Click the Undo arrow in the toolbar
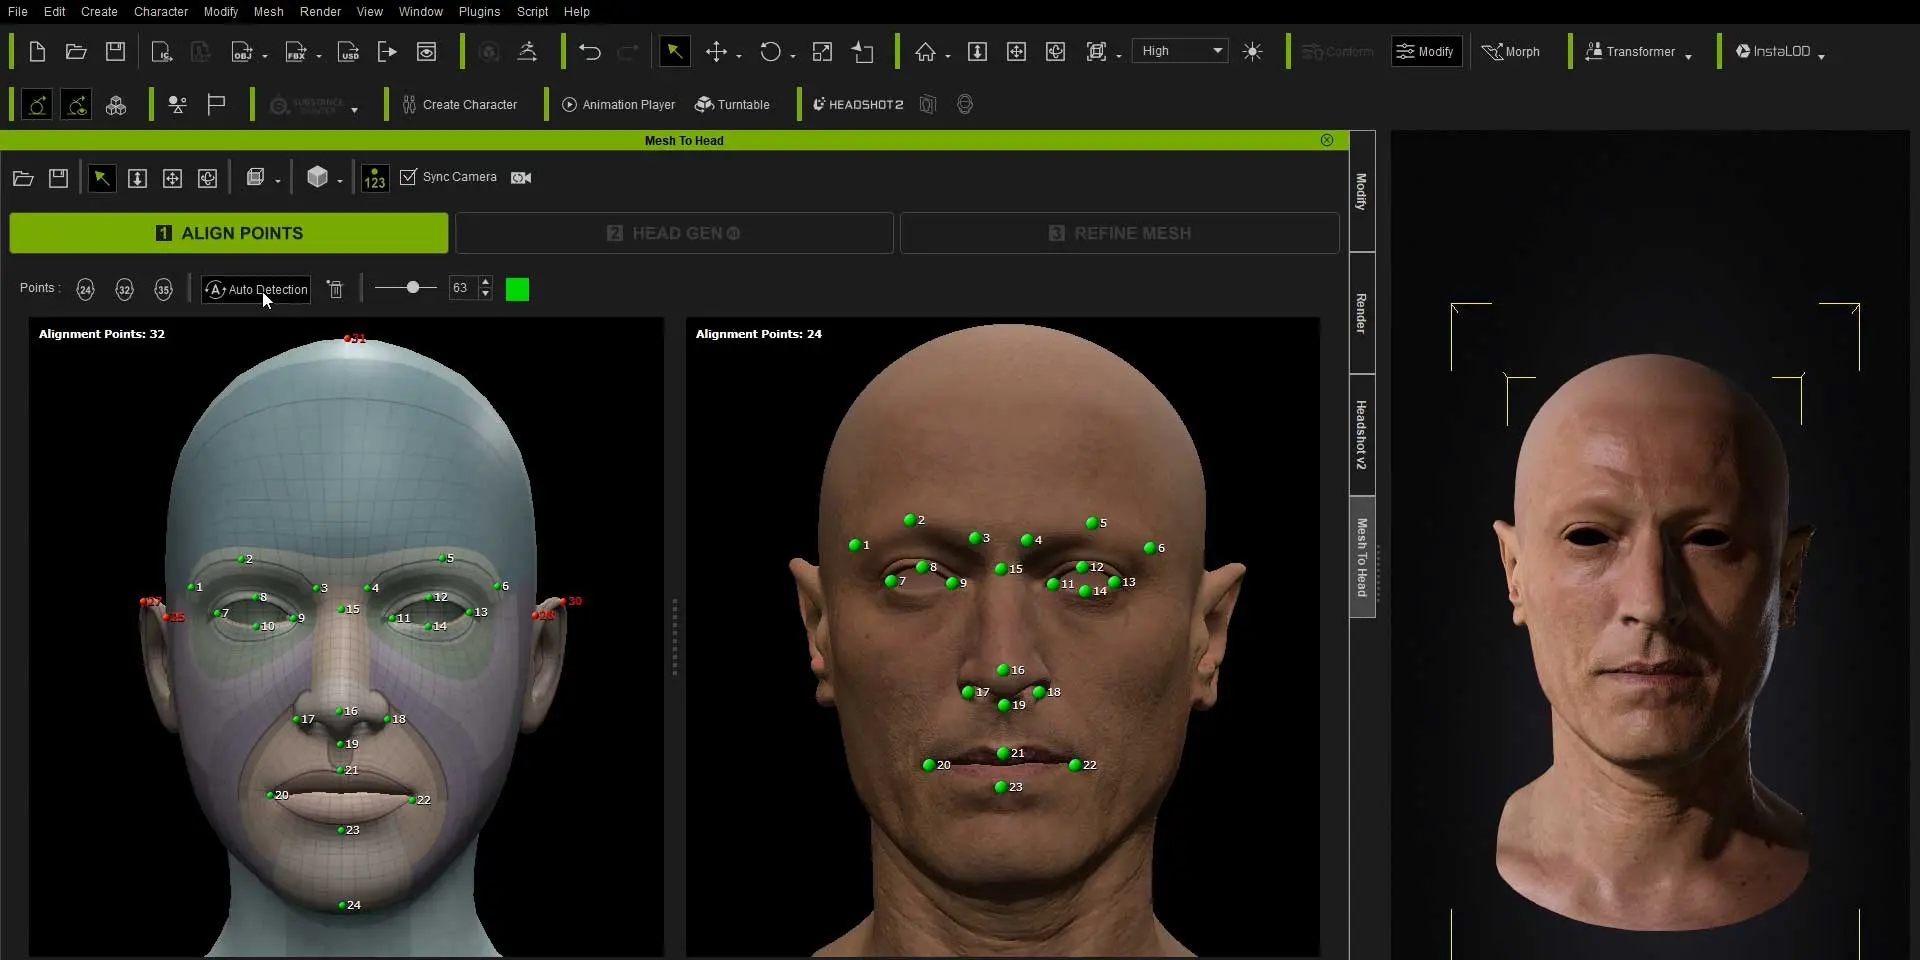The height and width of the screenshot is (960, 1920). point(590,52)
